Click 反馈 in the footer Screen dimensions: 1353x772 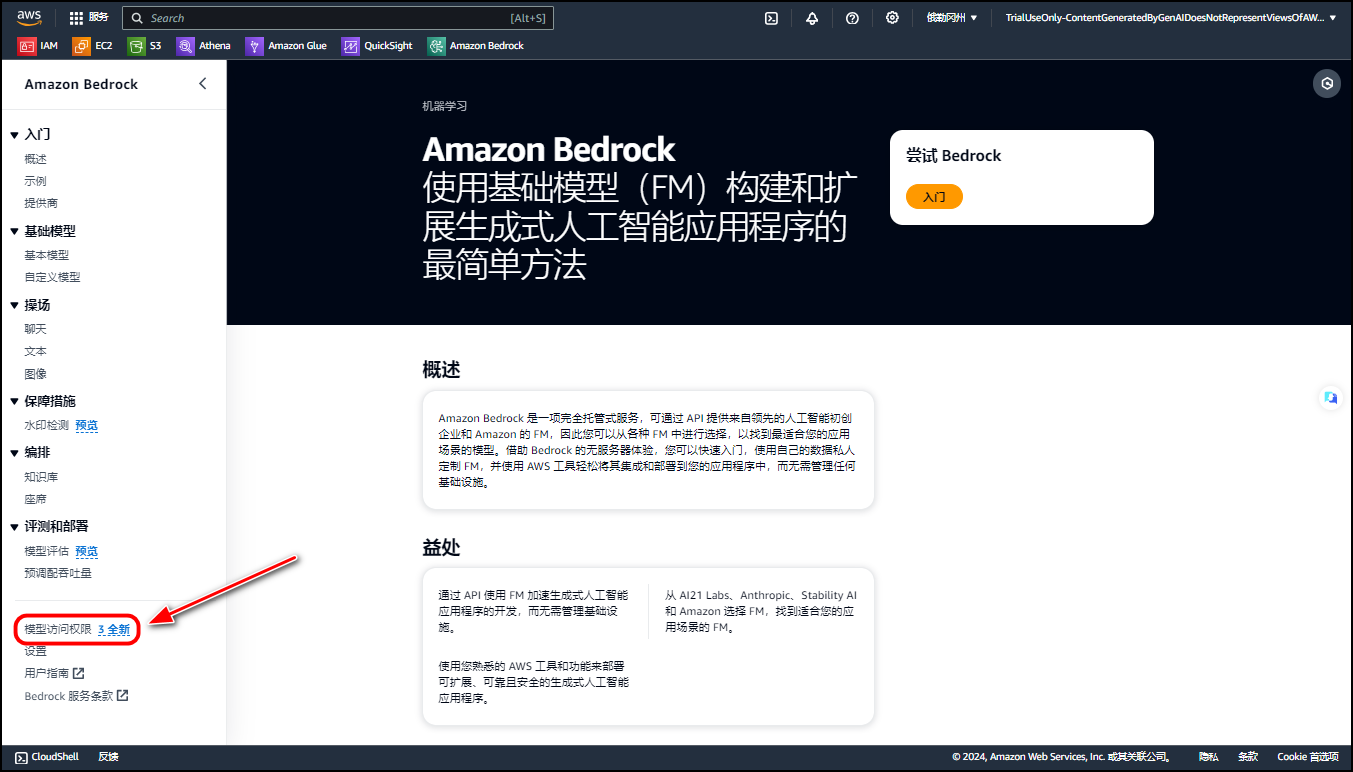[108, 757]
